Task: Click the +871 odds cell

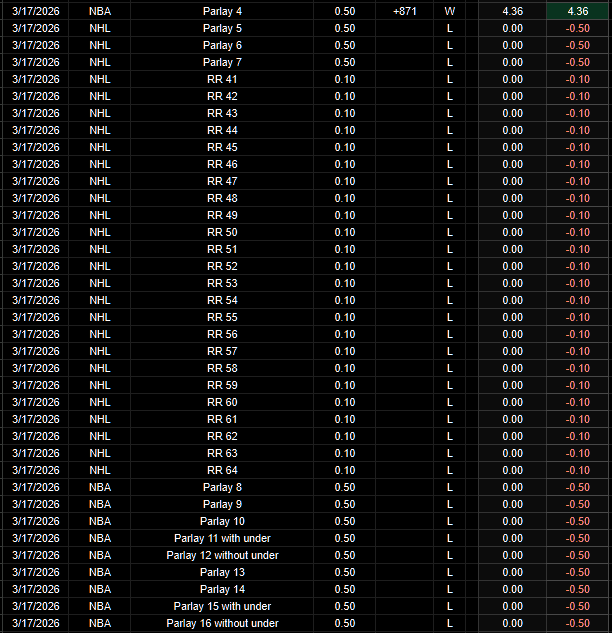Action: point(405,11)
